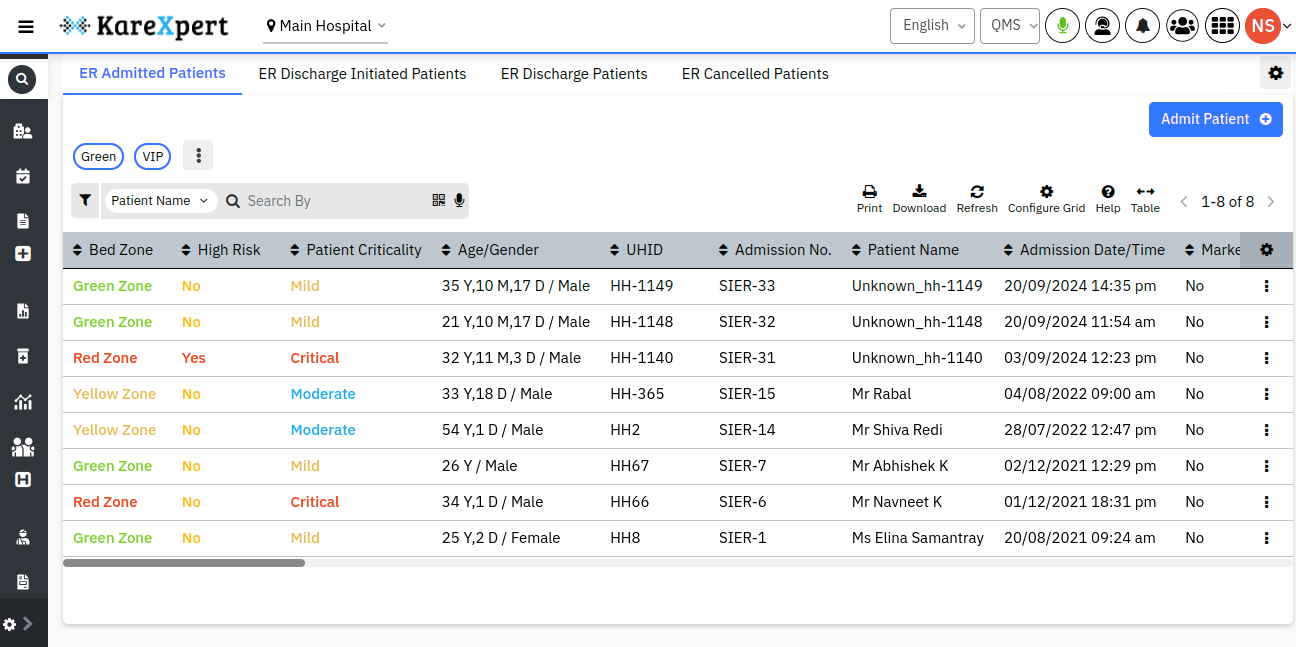Open the apps grid icon in header
This screenshot has height=647, width=1296.
(x=1222, y=25)
